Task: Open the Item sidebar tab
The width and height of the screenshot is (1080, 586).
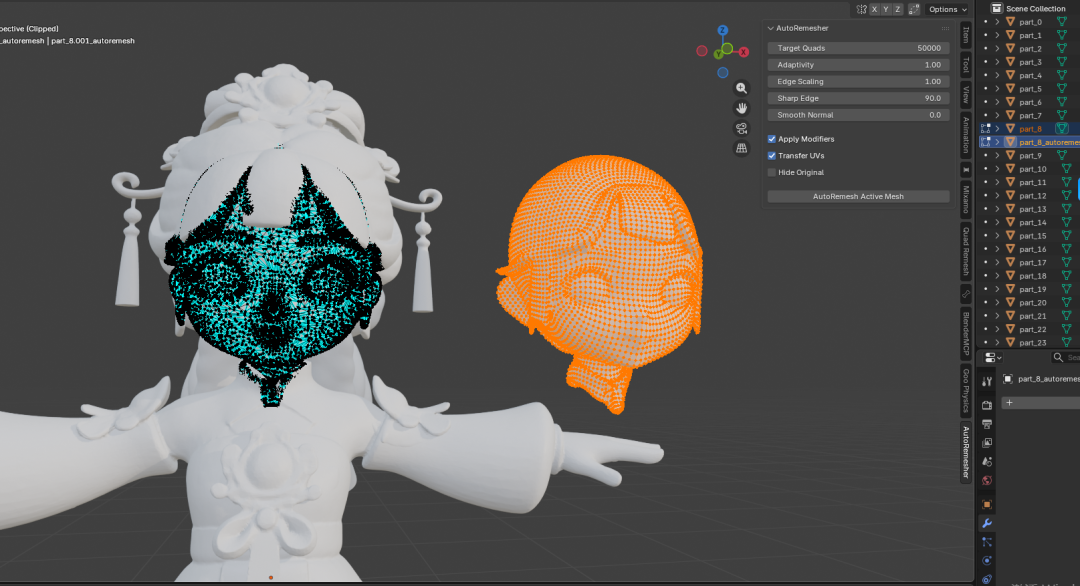Action: [966, 35]
